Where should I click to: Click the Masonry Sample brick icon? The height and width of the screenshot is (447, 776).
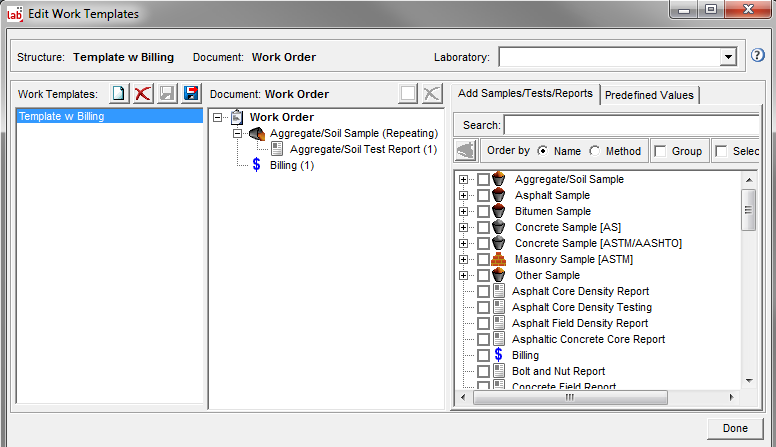click(499, 259)
